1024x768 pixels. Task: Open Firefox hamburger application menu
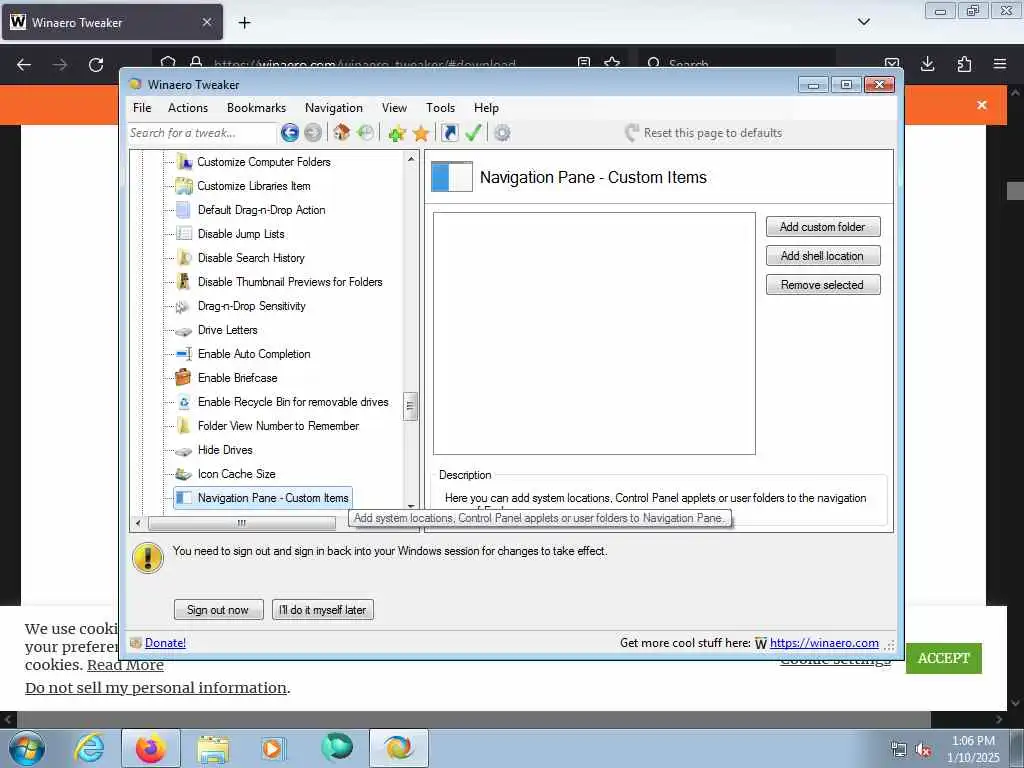click(1000, 64)
